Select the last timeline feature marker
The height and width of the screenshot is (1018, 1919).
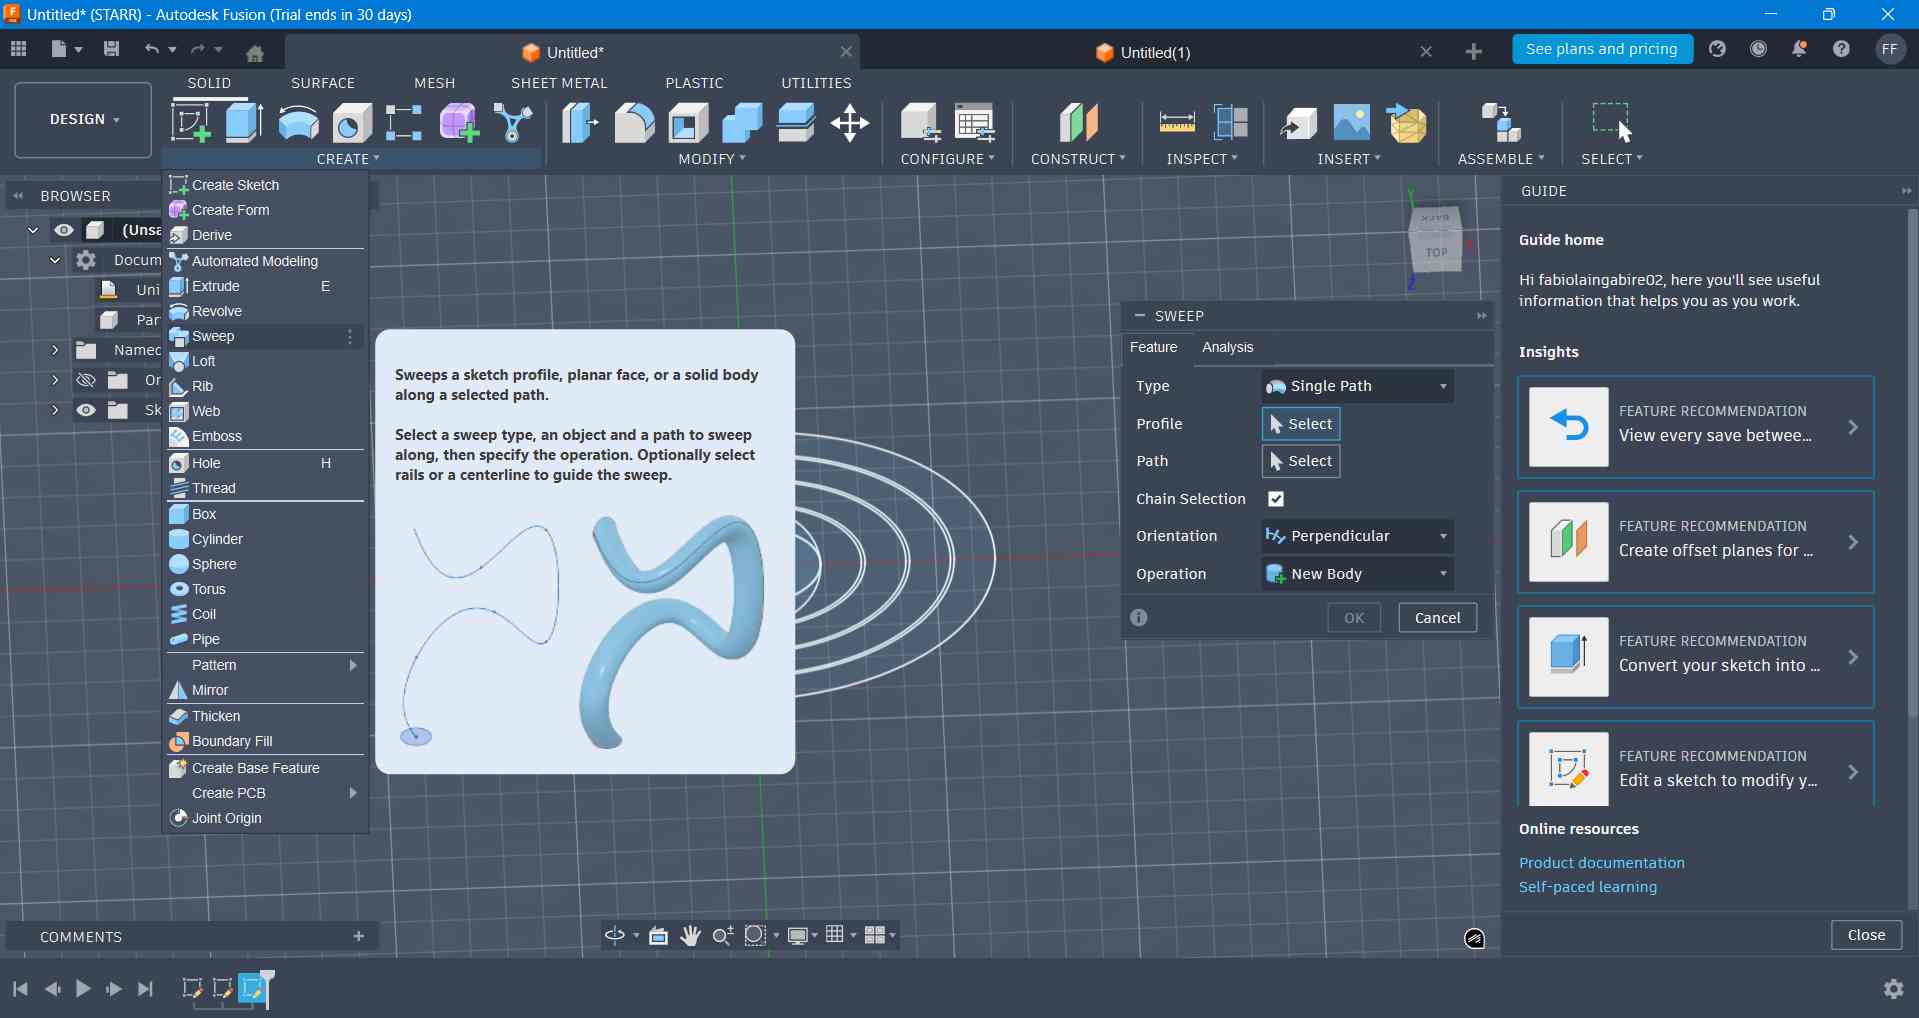254,988
